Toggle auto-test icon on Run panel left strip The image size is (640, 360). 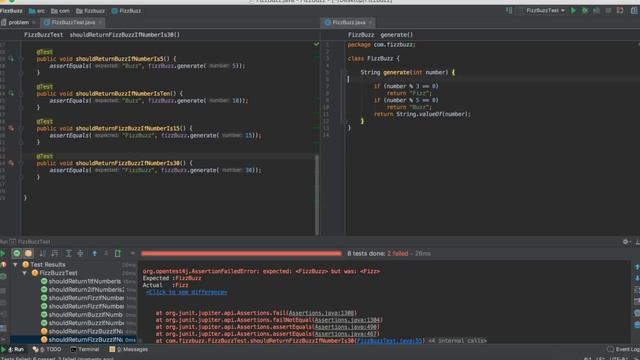coord(3,277)
